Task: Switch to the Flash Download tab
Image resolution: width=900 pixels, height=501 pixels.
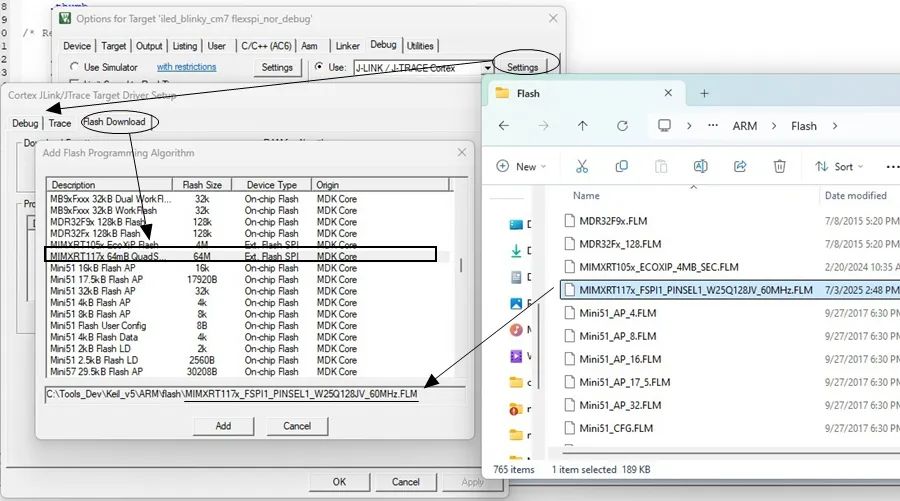Action: (x=114, y=122)
